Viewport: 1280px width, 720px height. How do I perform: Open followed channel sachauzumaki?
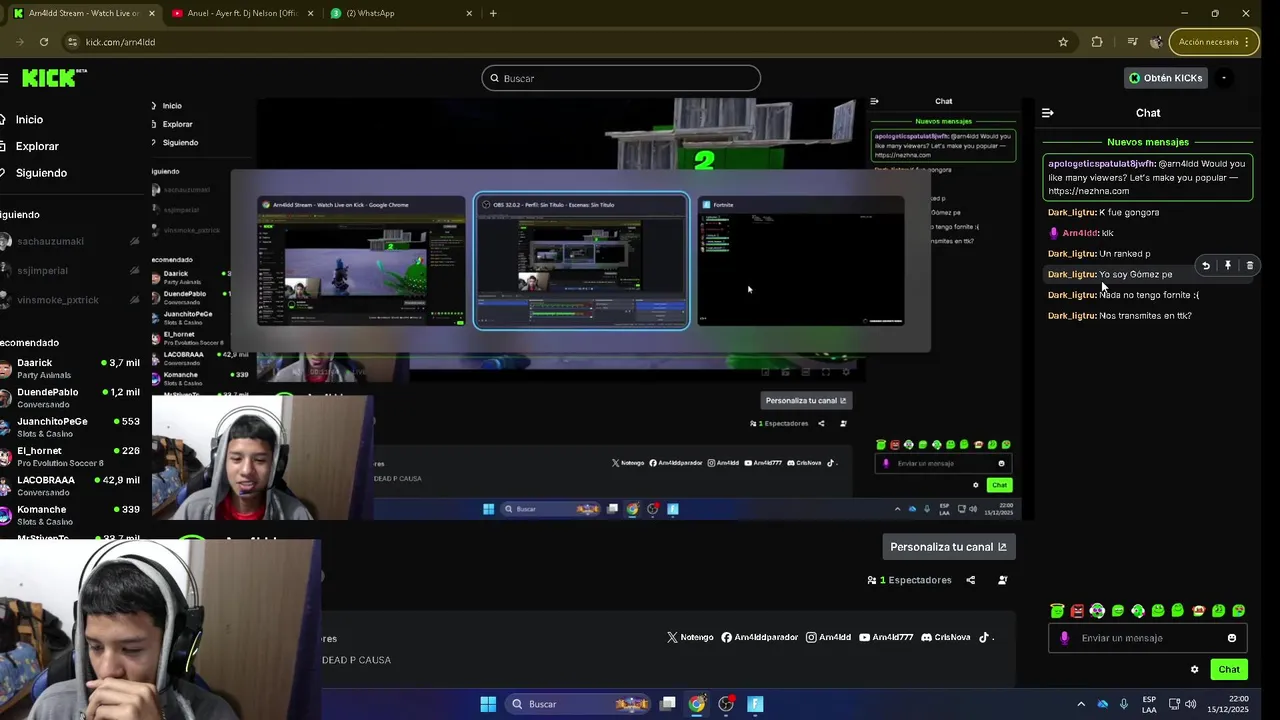click(x=72, y=241)
